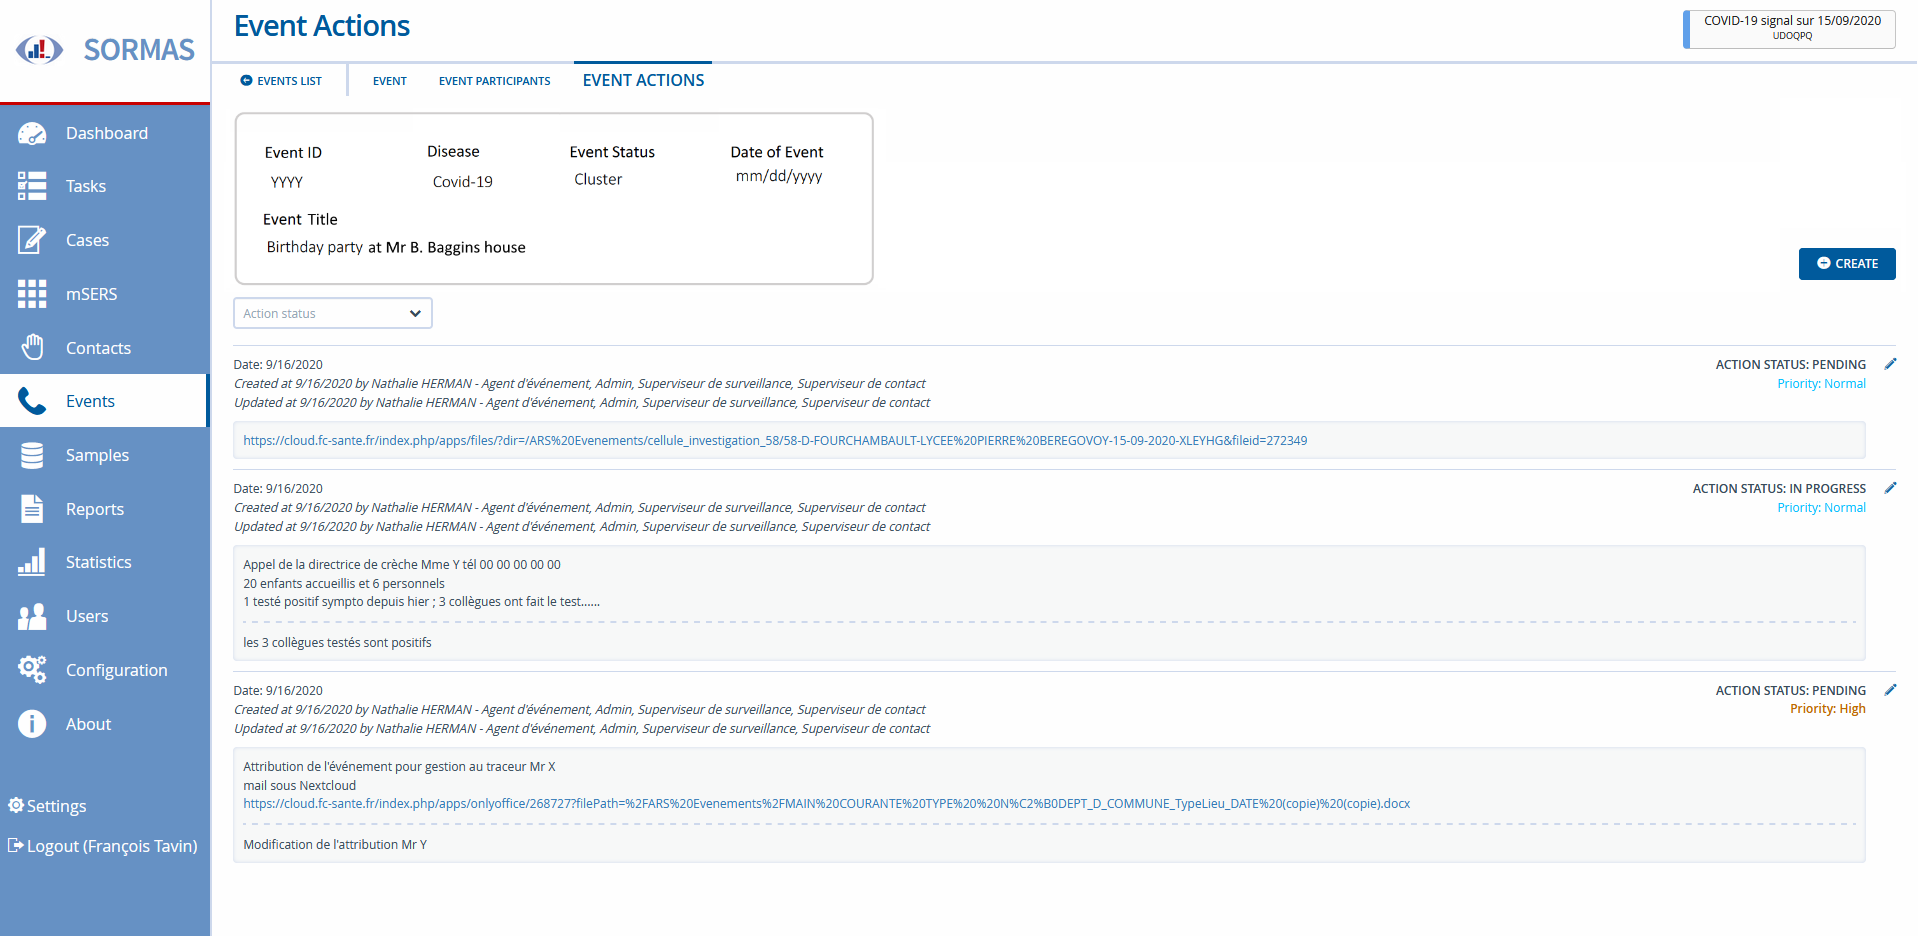Edit the first pending action with pencil icon
This screenshot has height=936, width=1918.
[1890, 364]
